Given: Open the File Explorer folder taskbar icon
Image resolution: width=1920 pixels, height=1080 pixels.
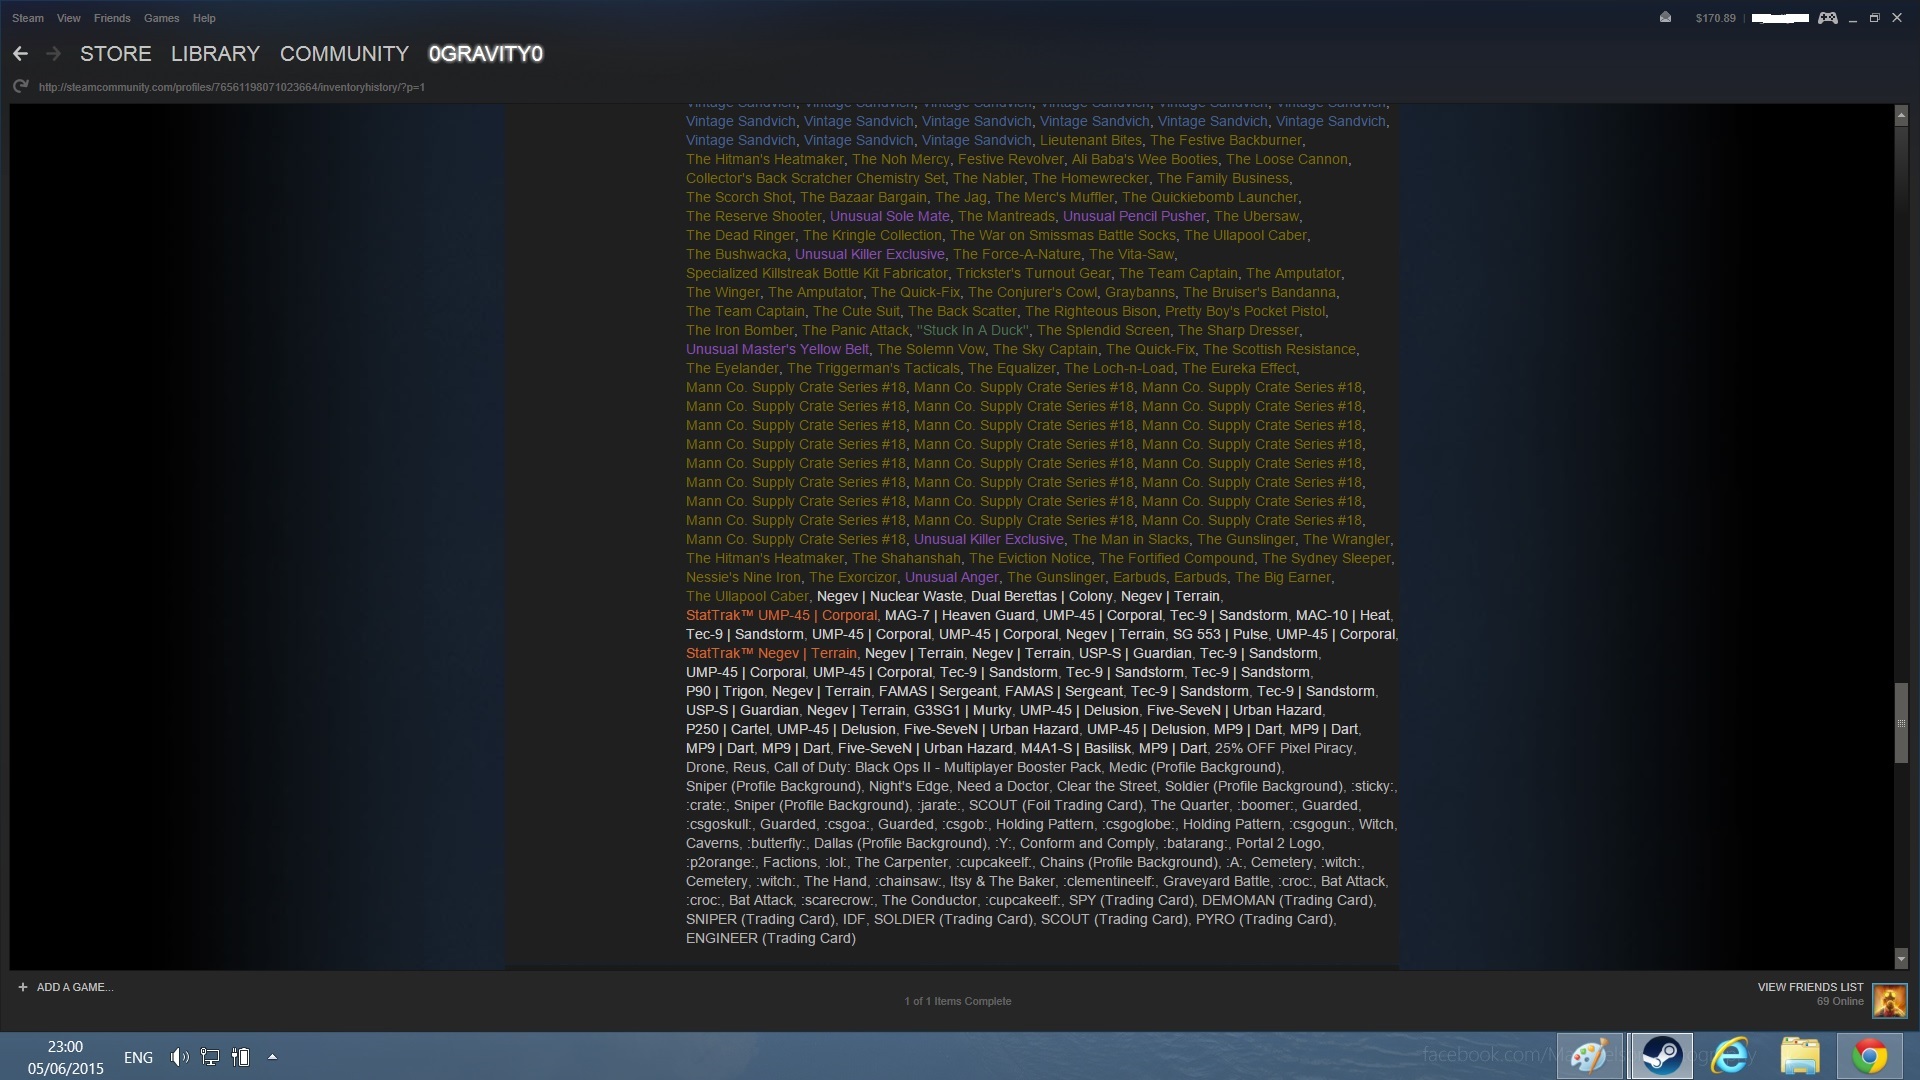Looking at the screenshot, I should tap(1799, 1056).
